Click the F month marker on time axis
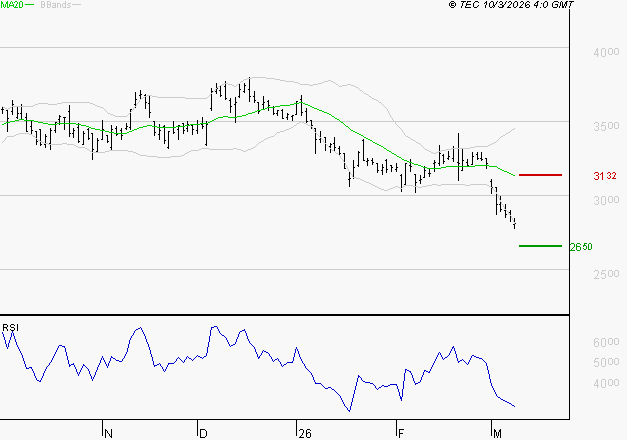 (x=402, y=432)
